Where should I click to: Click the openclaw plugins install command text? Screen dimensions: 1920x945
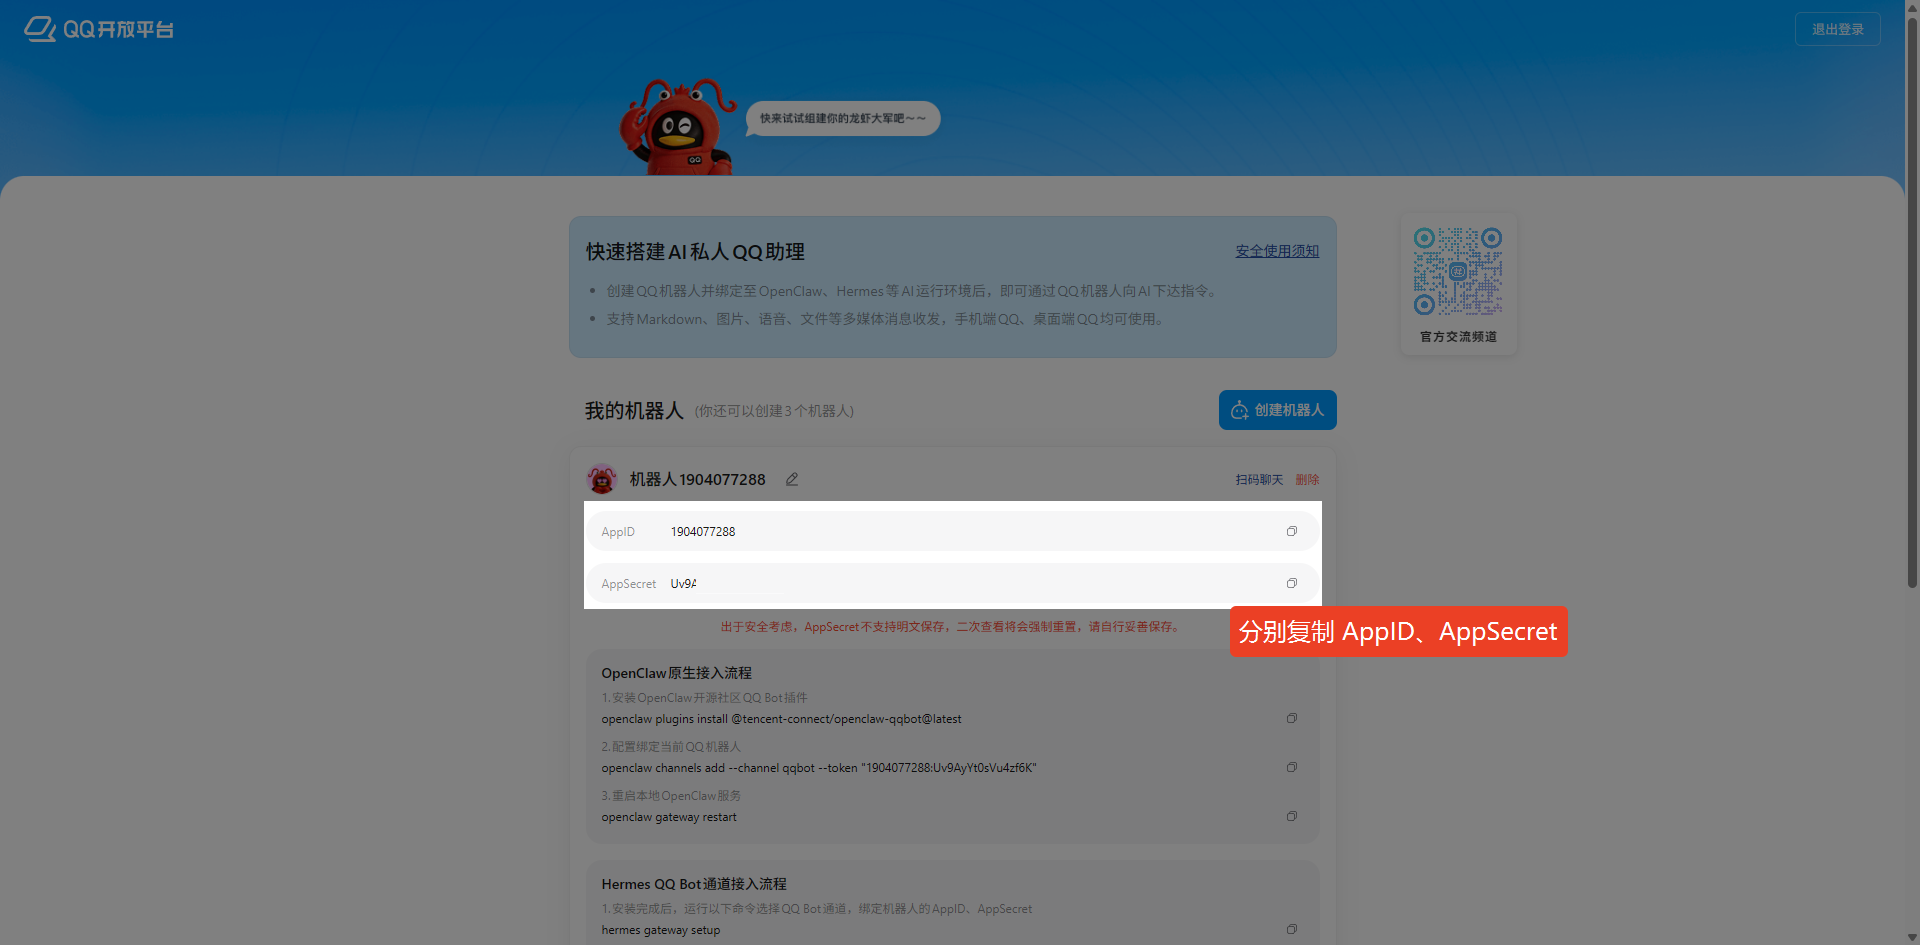781,719
